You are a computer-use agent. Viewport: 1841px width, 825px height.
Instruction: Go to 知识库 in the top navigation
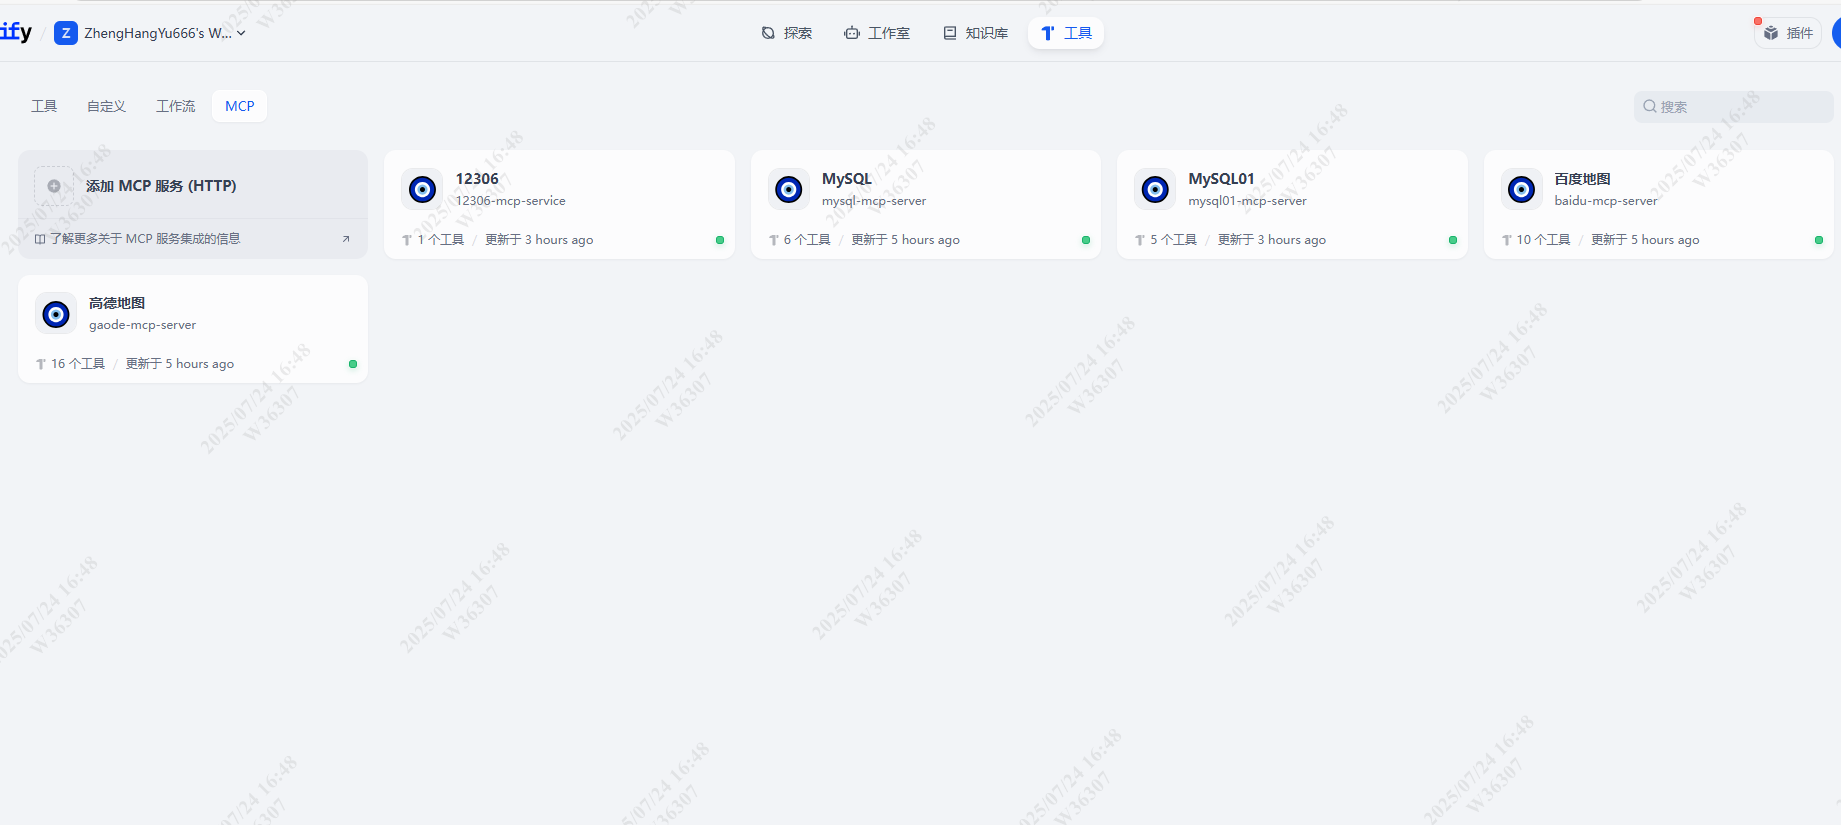(x=975, y=33)
